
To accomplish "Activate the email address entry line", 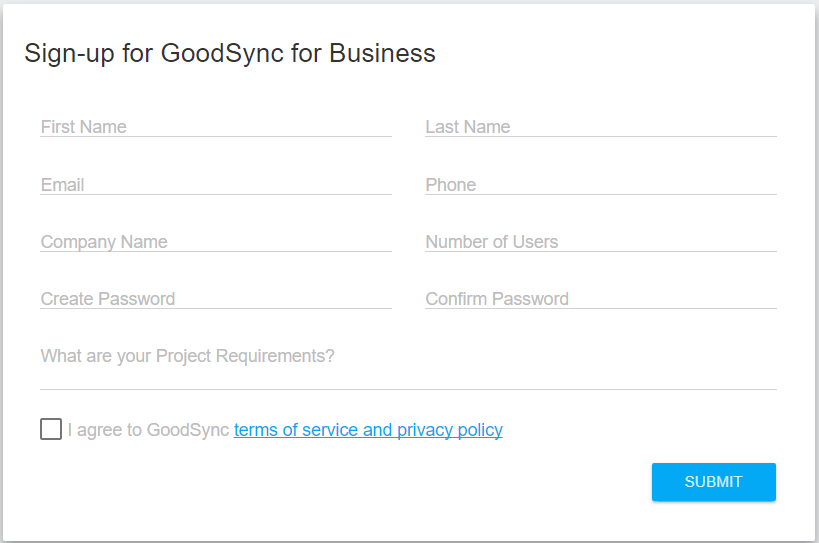I will [x=215, y=185].
